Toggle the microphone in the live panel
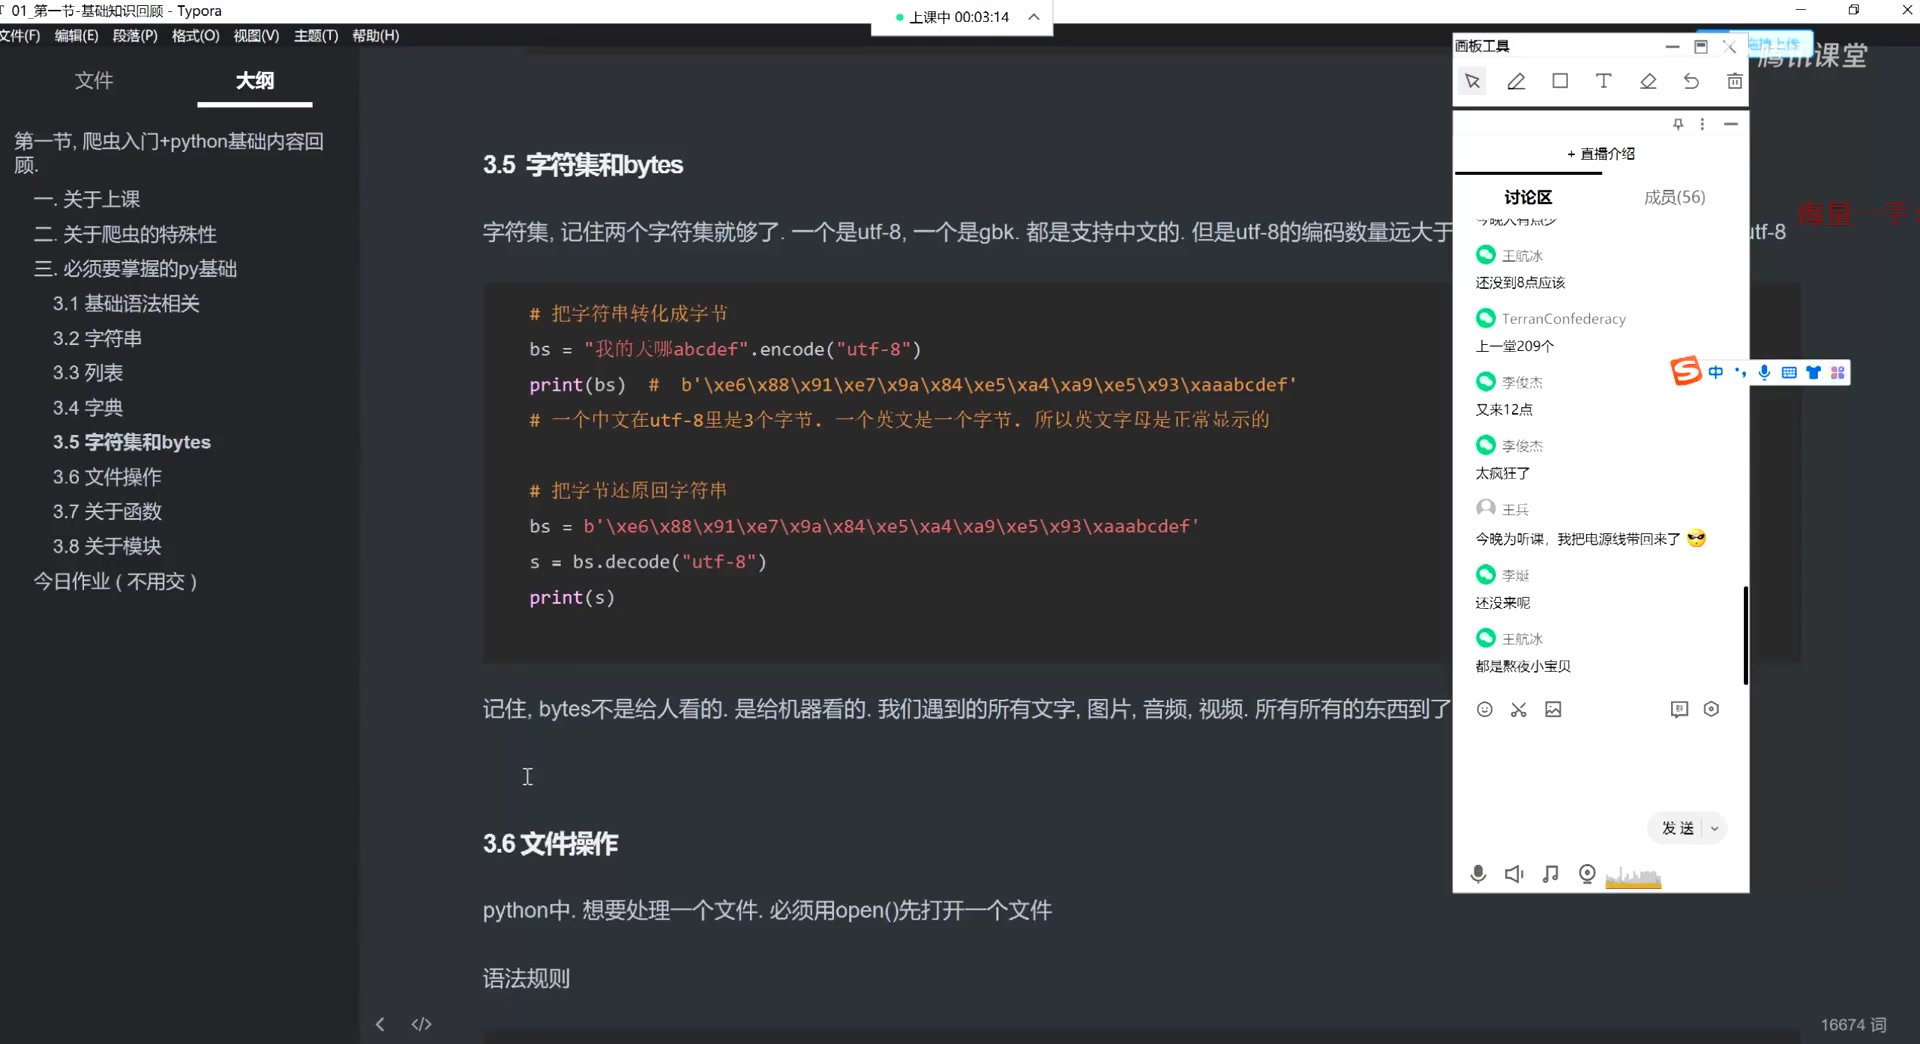 point(1478,874)
